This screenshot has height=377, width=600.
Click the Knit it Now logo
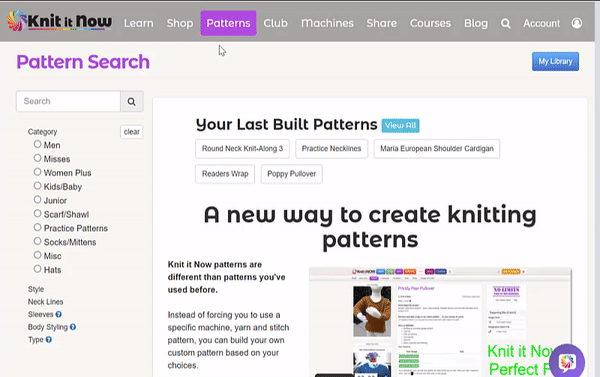pyautogui.click(x=60, y=21)
